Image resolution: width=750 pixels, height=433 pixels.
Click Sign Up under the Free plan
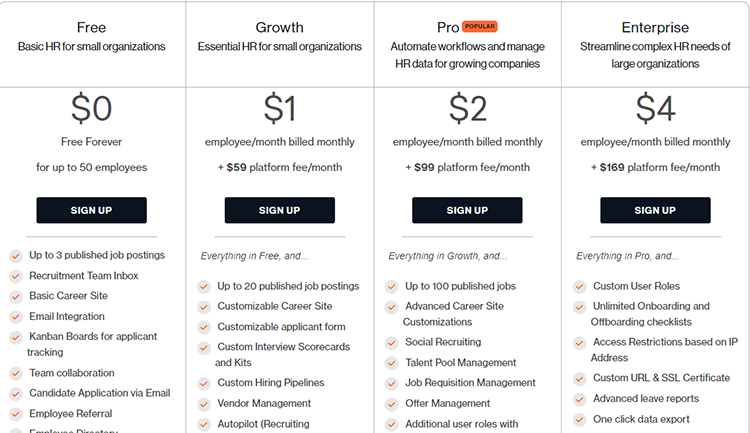pos(91,210)
